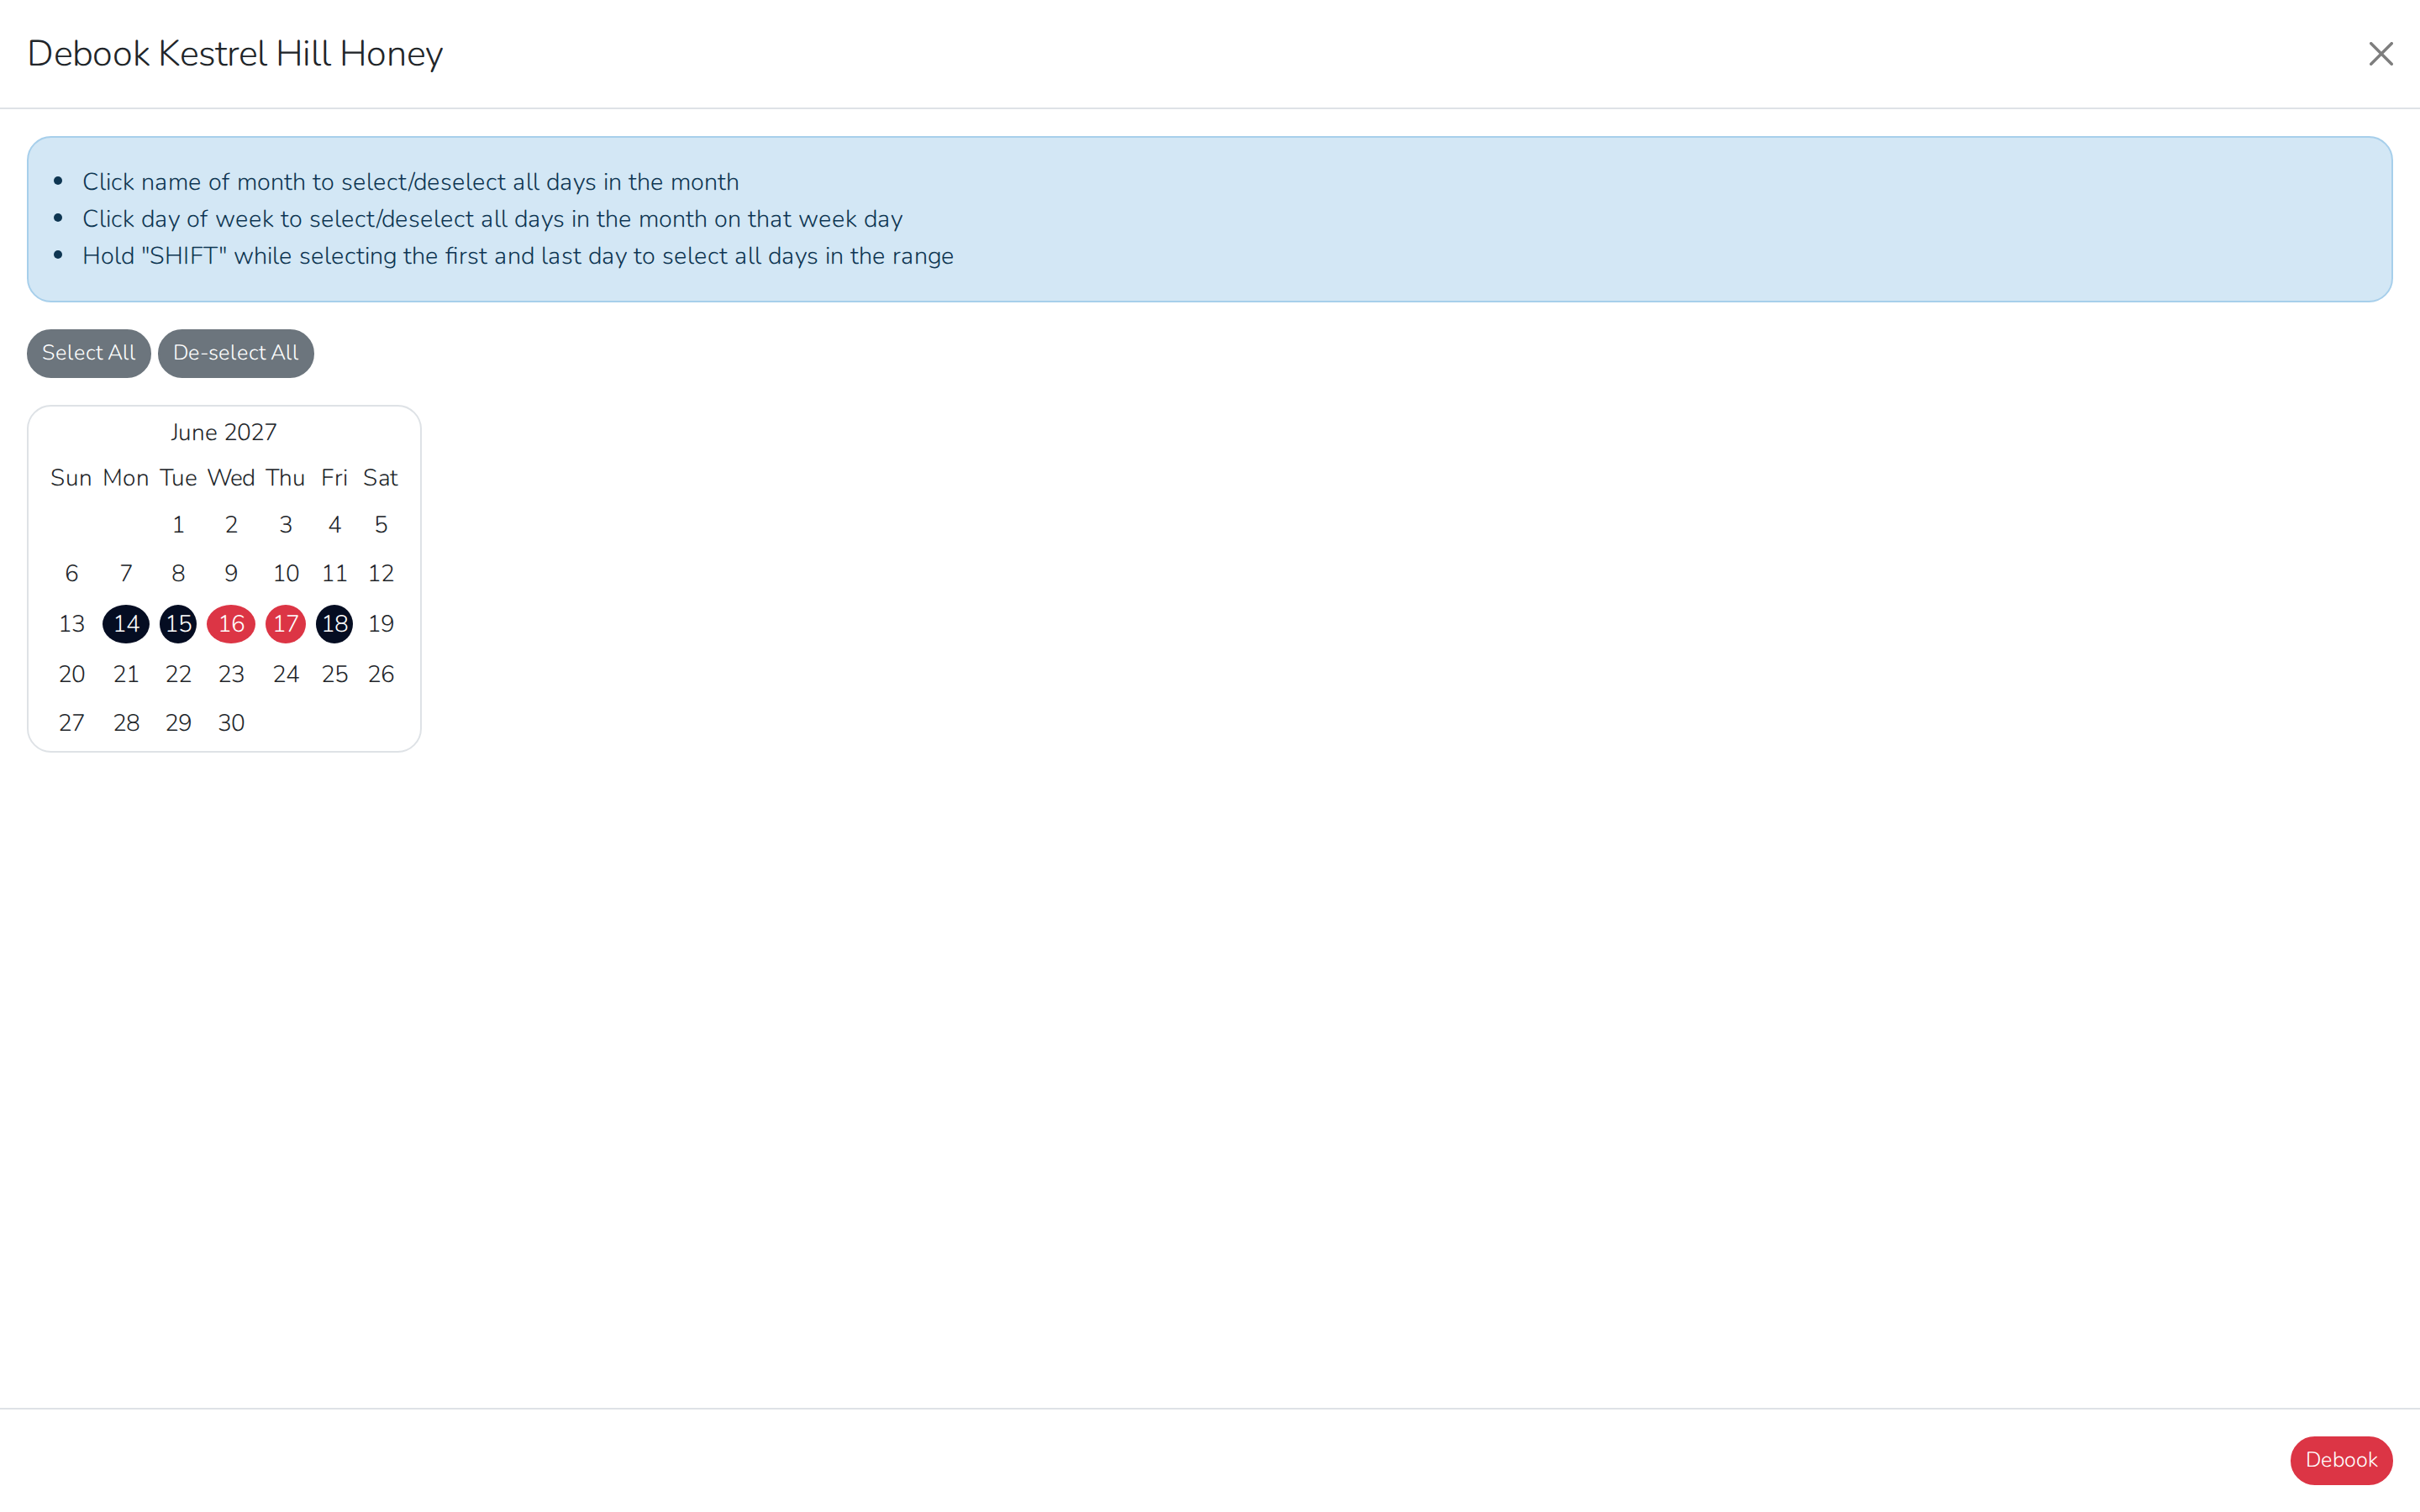Select day 28 in June calendar

(x=126, y=723)
